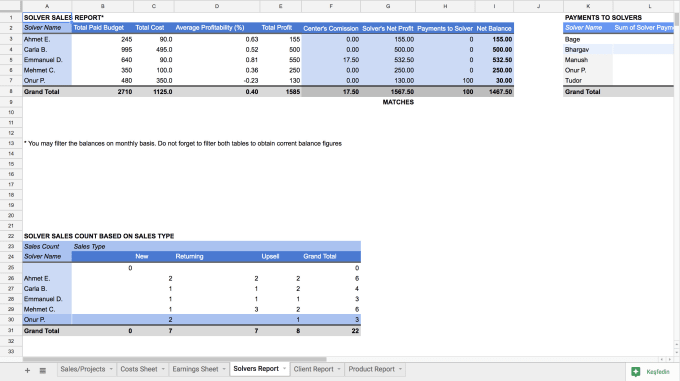Select 'Ahmet E.' in sales report
The image size is (680, 381).
coord(47,39)
